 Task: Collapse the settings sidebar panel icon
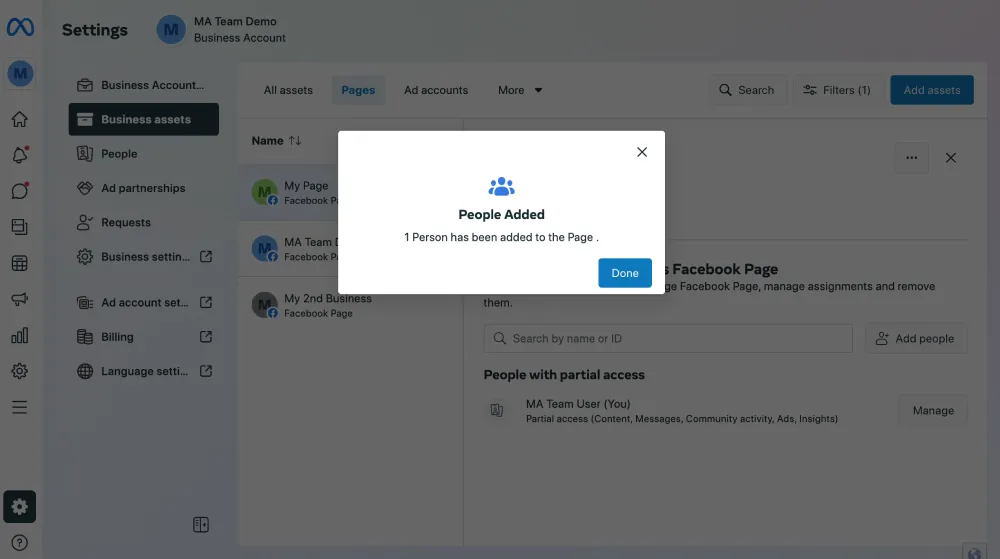[200, 525]
